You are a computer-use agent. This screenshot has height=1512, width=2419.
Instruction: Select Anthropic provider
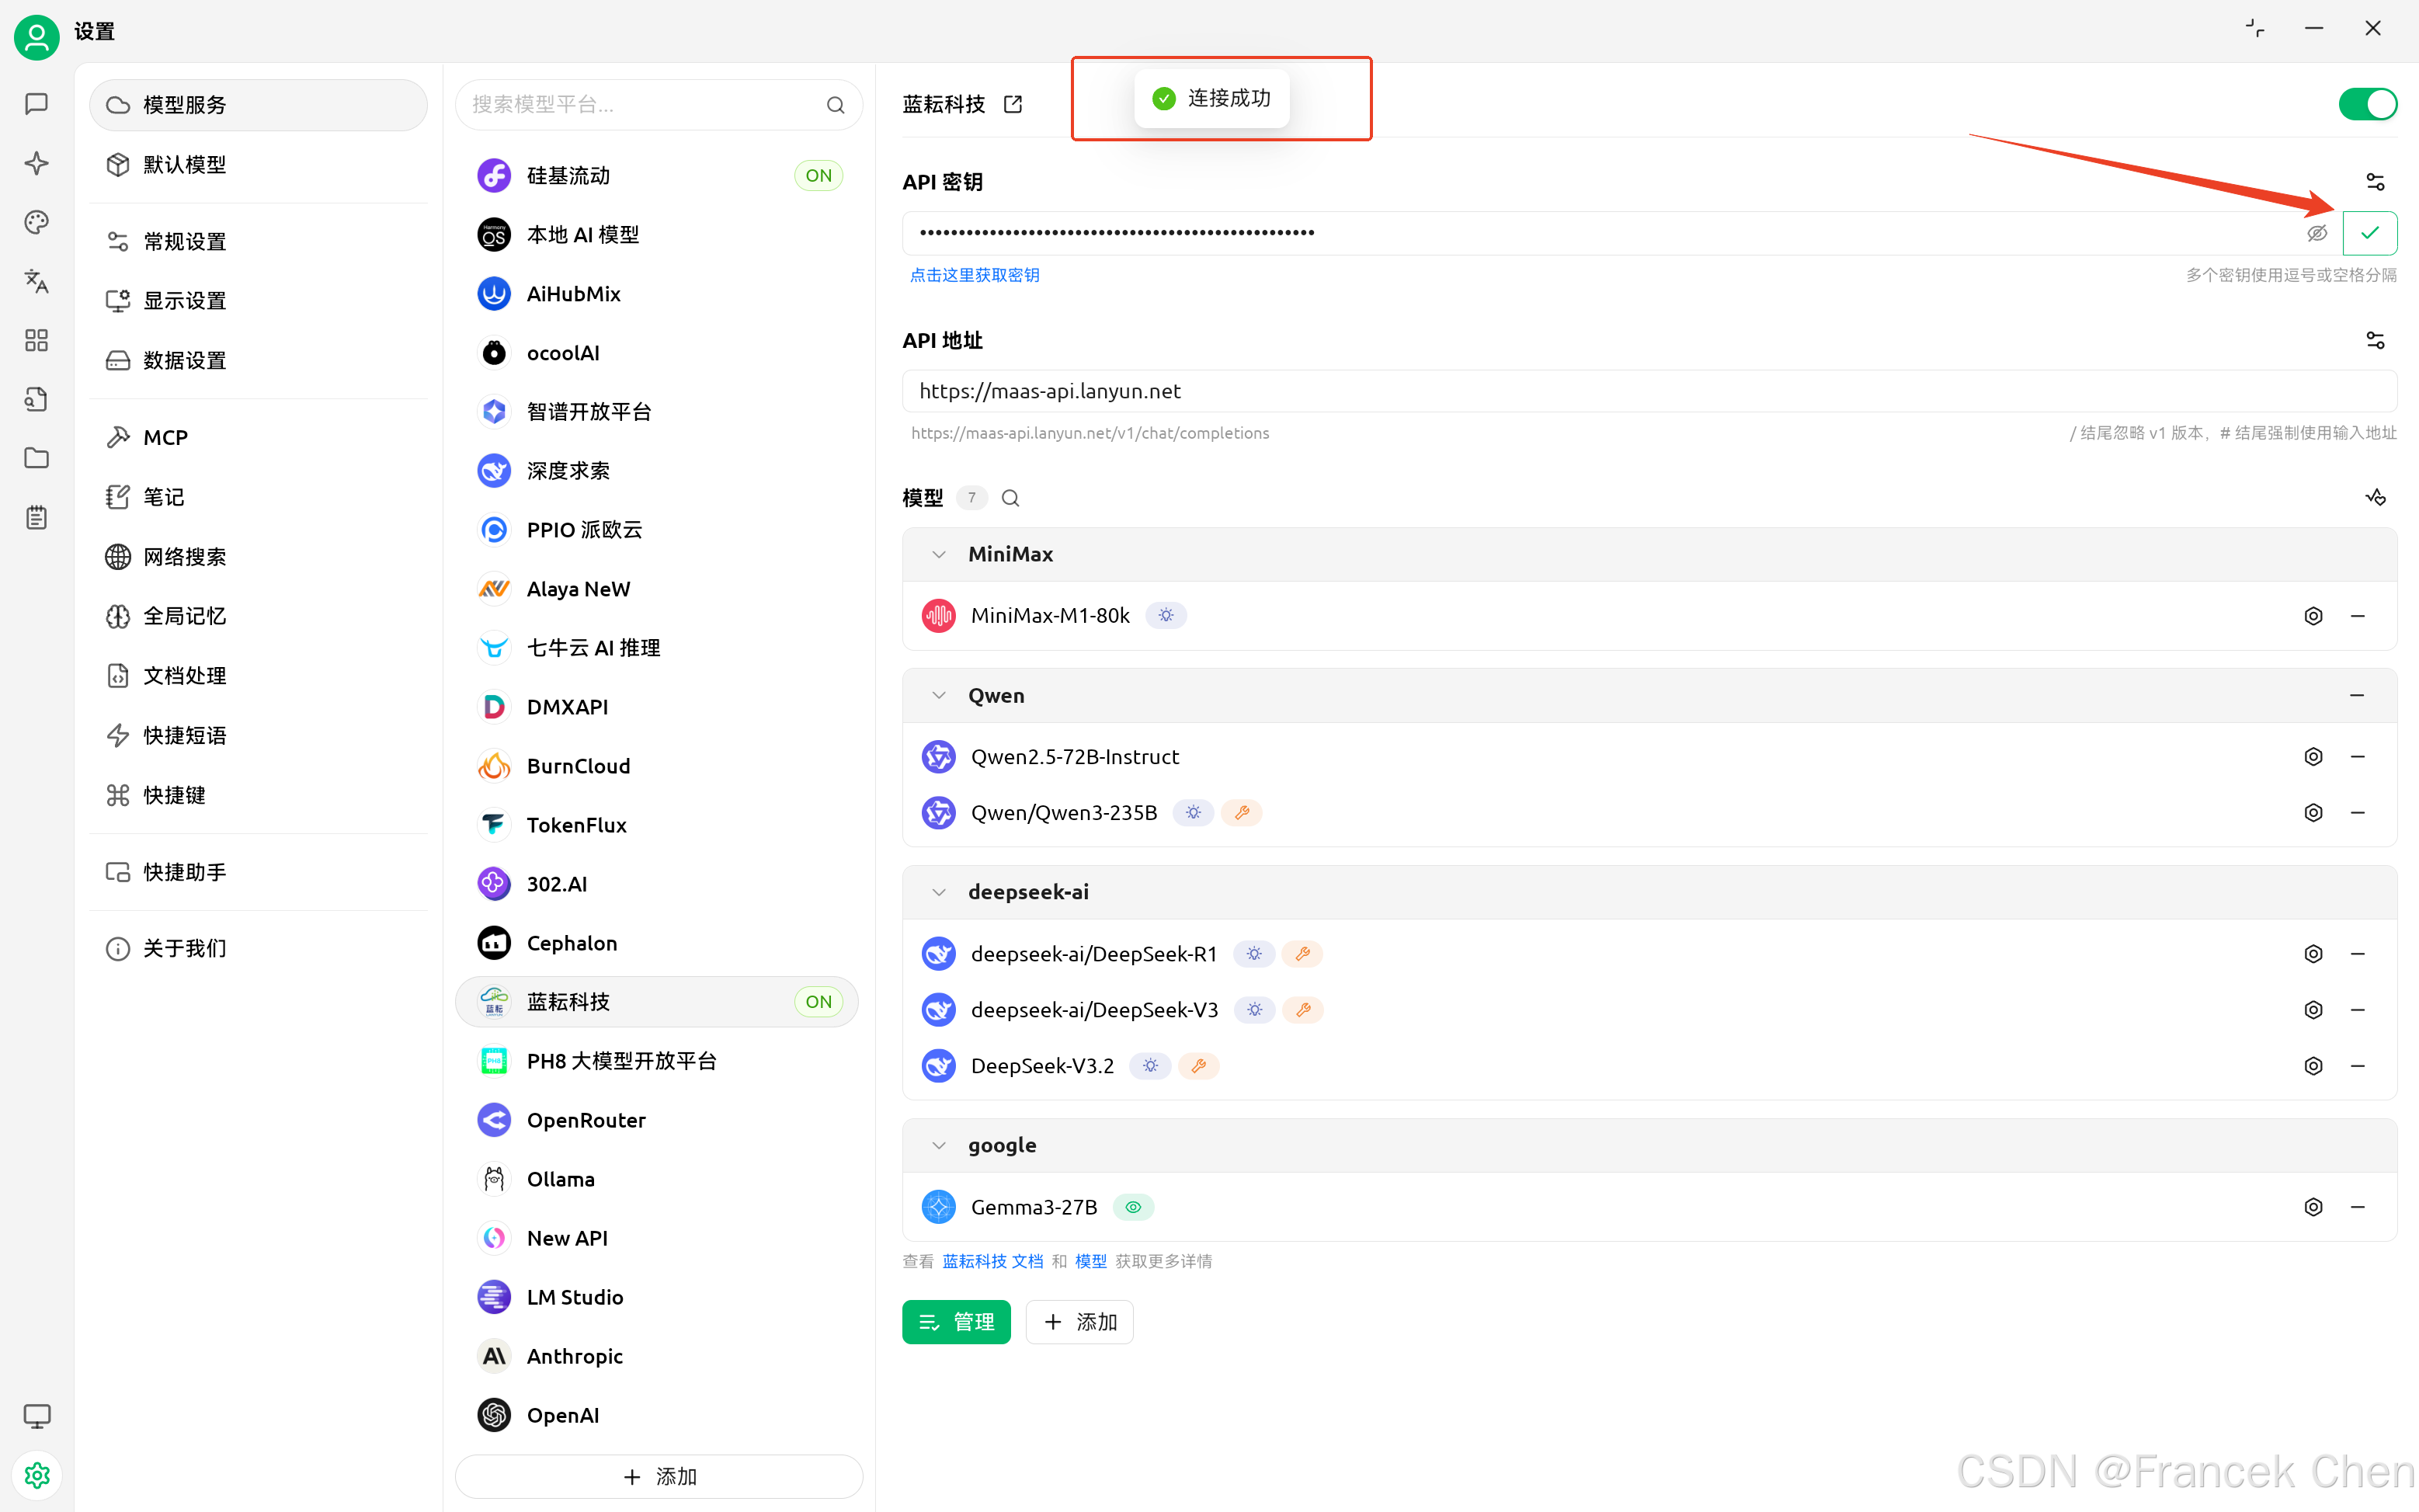658,1356
